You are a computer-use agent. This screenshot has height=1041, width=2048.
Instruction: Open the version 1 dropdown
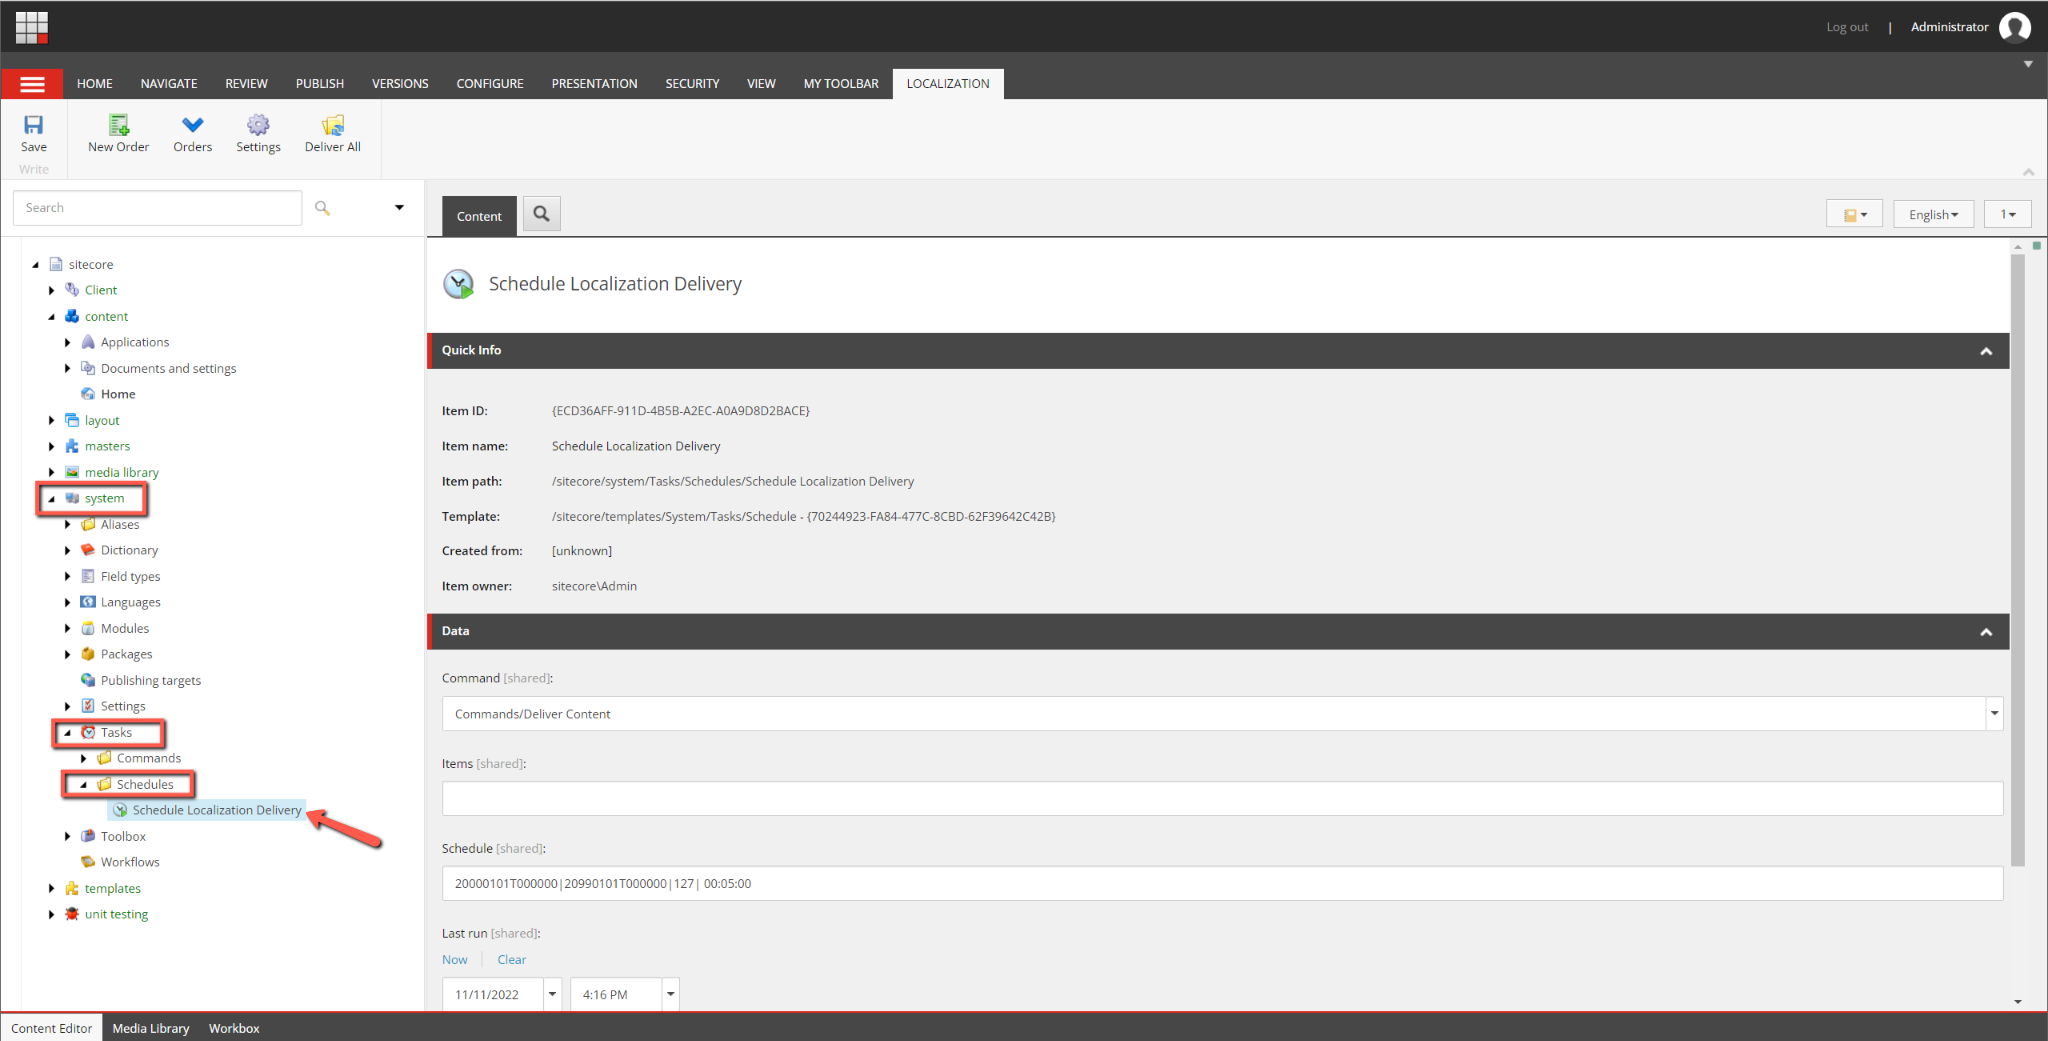click(2007, 214)
